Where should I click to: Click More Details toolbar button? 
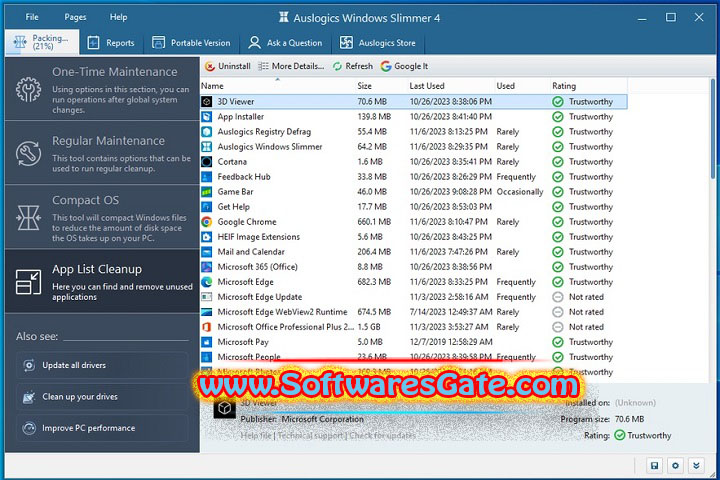point(291,66)
